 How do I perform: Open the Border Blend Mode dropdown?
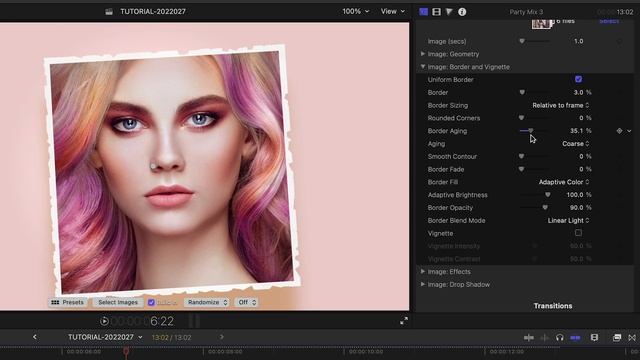coord(569,220)
